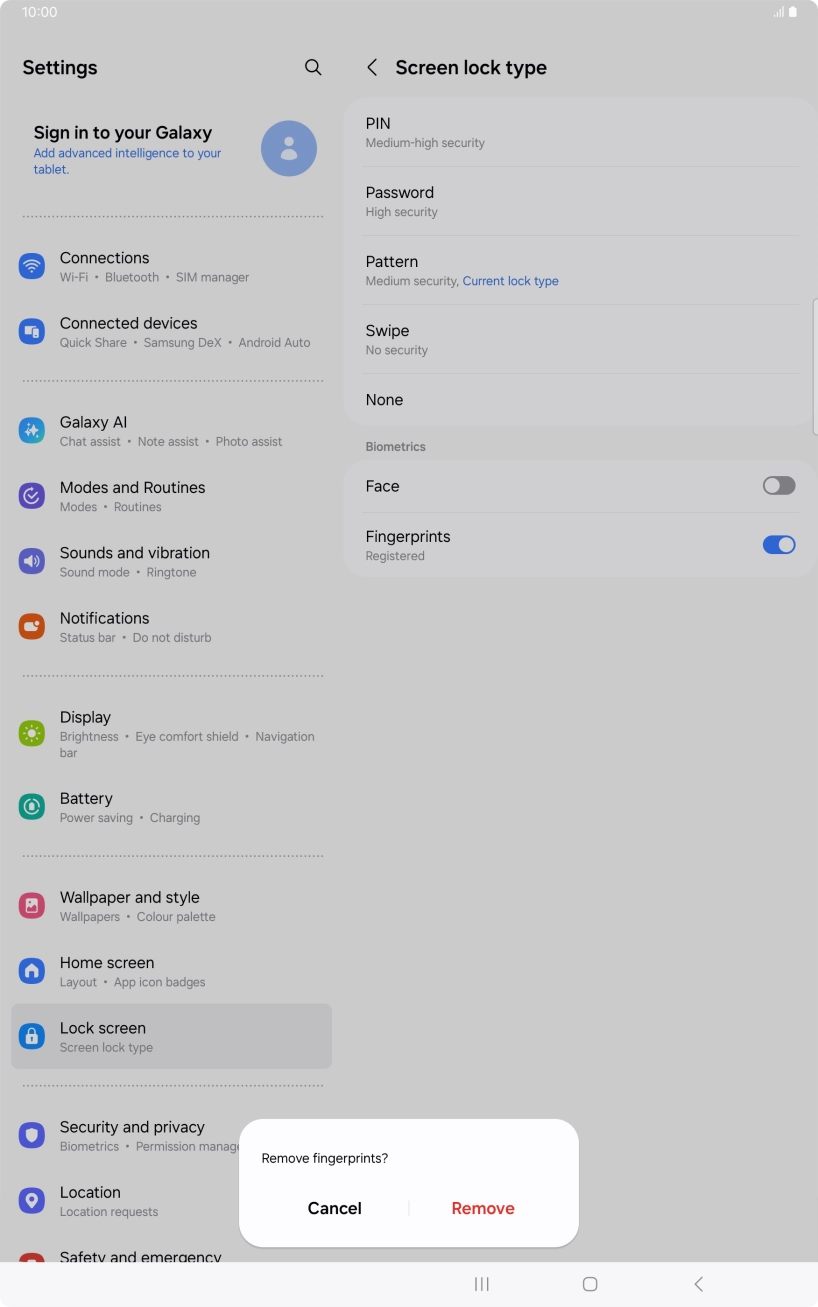Cancel the Remove fingerprints dialog
This screenshot has width=818, height=1307.
click(335, 1208)
